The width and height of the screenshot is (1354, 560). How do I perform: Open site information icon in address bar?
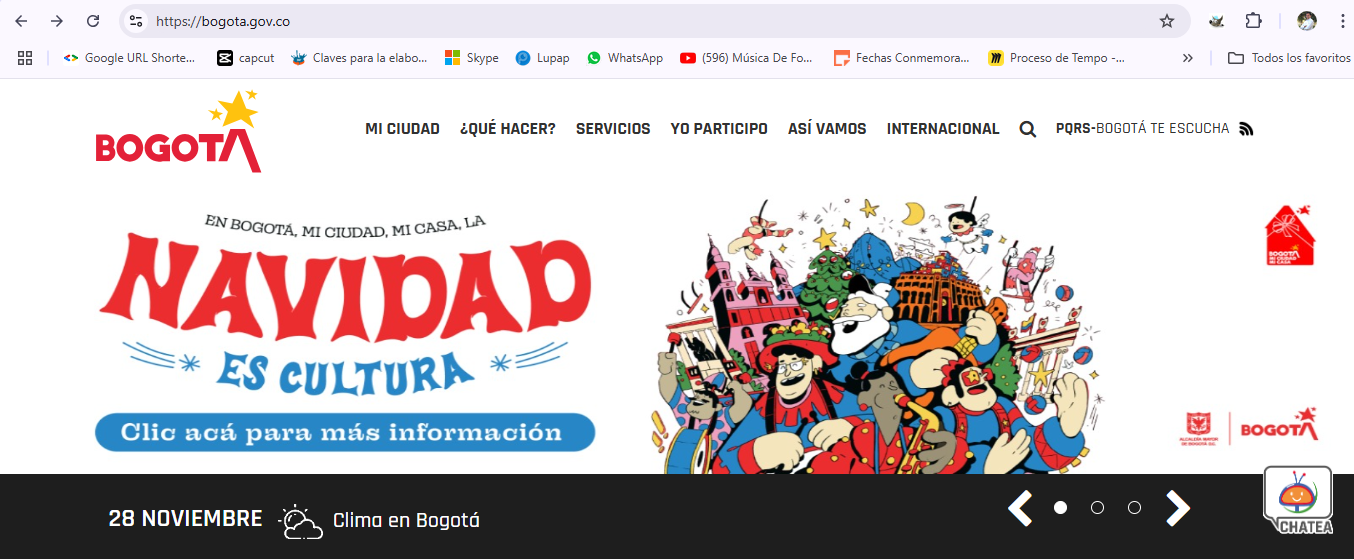point(136,21)
